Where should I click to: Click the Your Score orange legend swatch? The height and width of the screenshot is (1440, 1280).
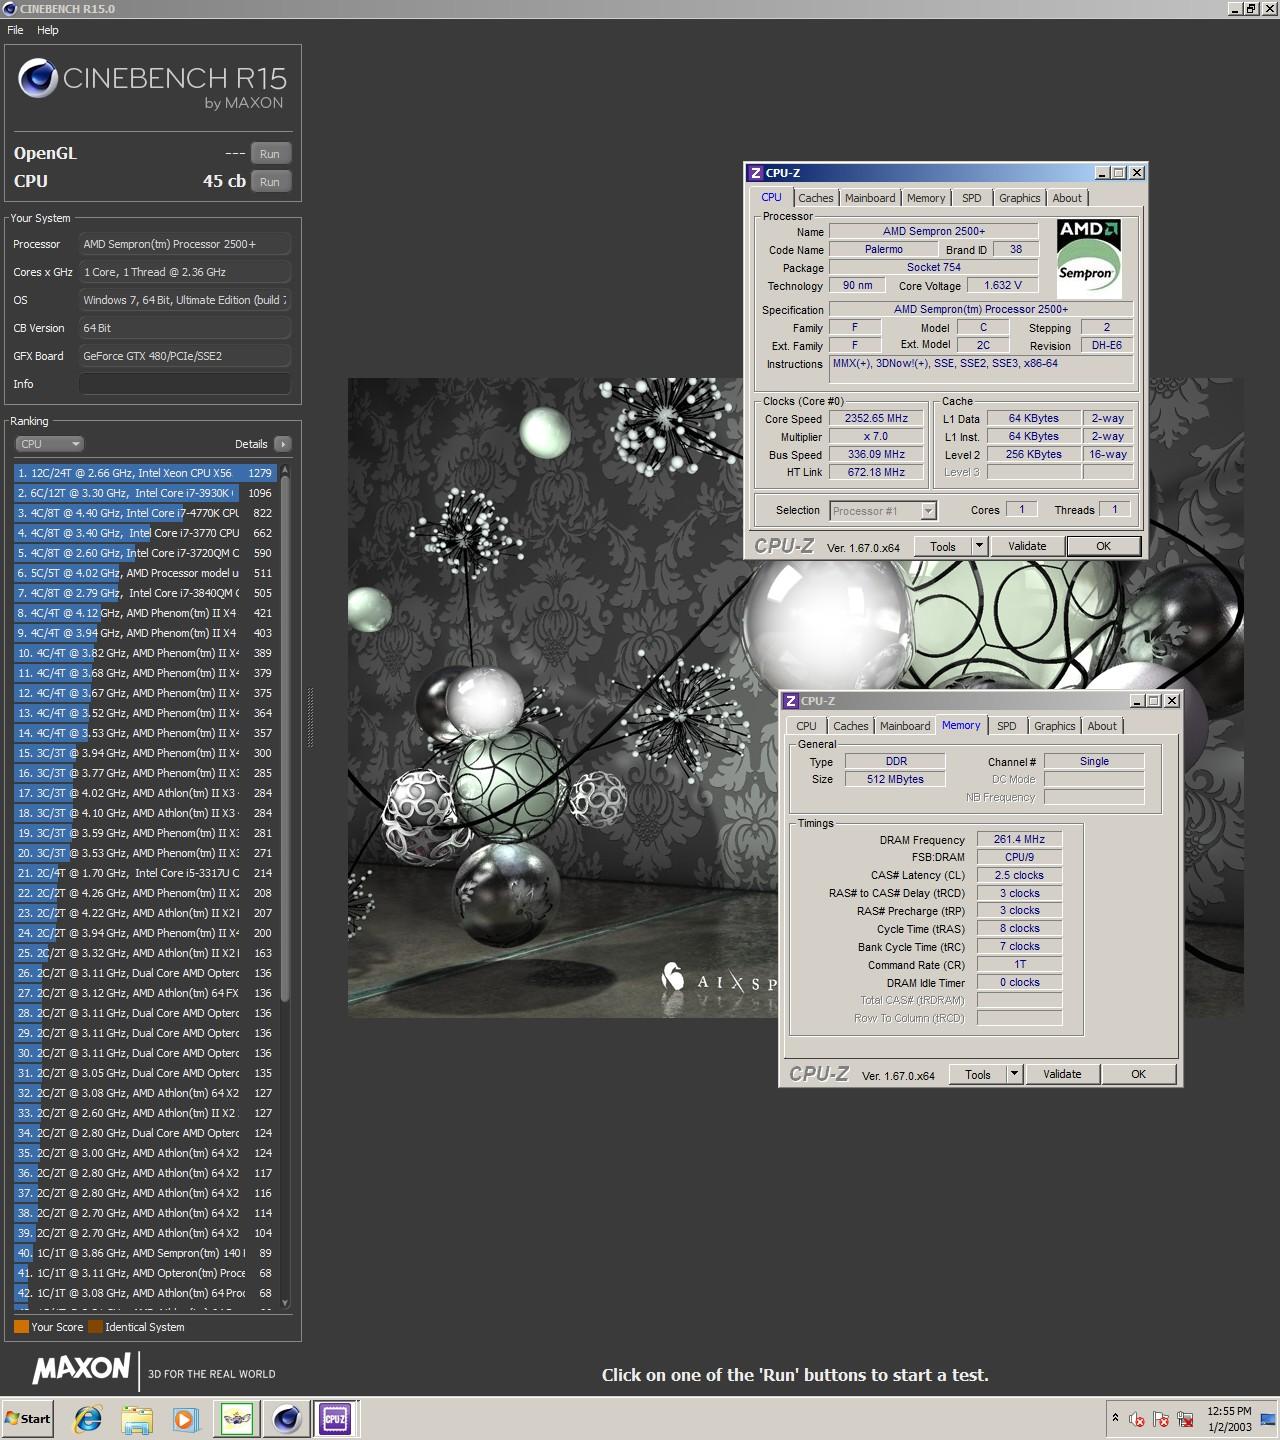click(21, 1327)
